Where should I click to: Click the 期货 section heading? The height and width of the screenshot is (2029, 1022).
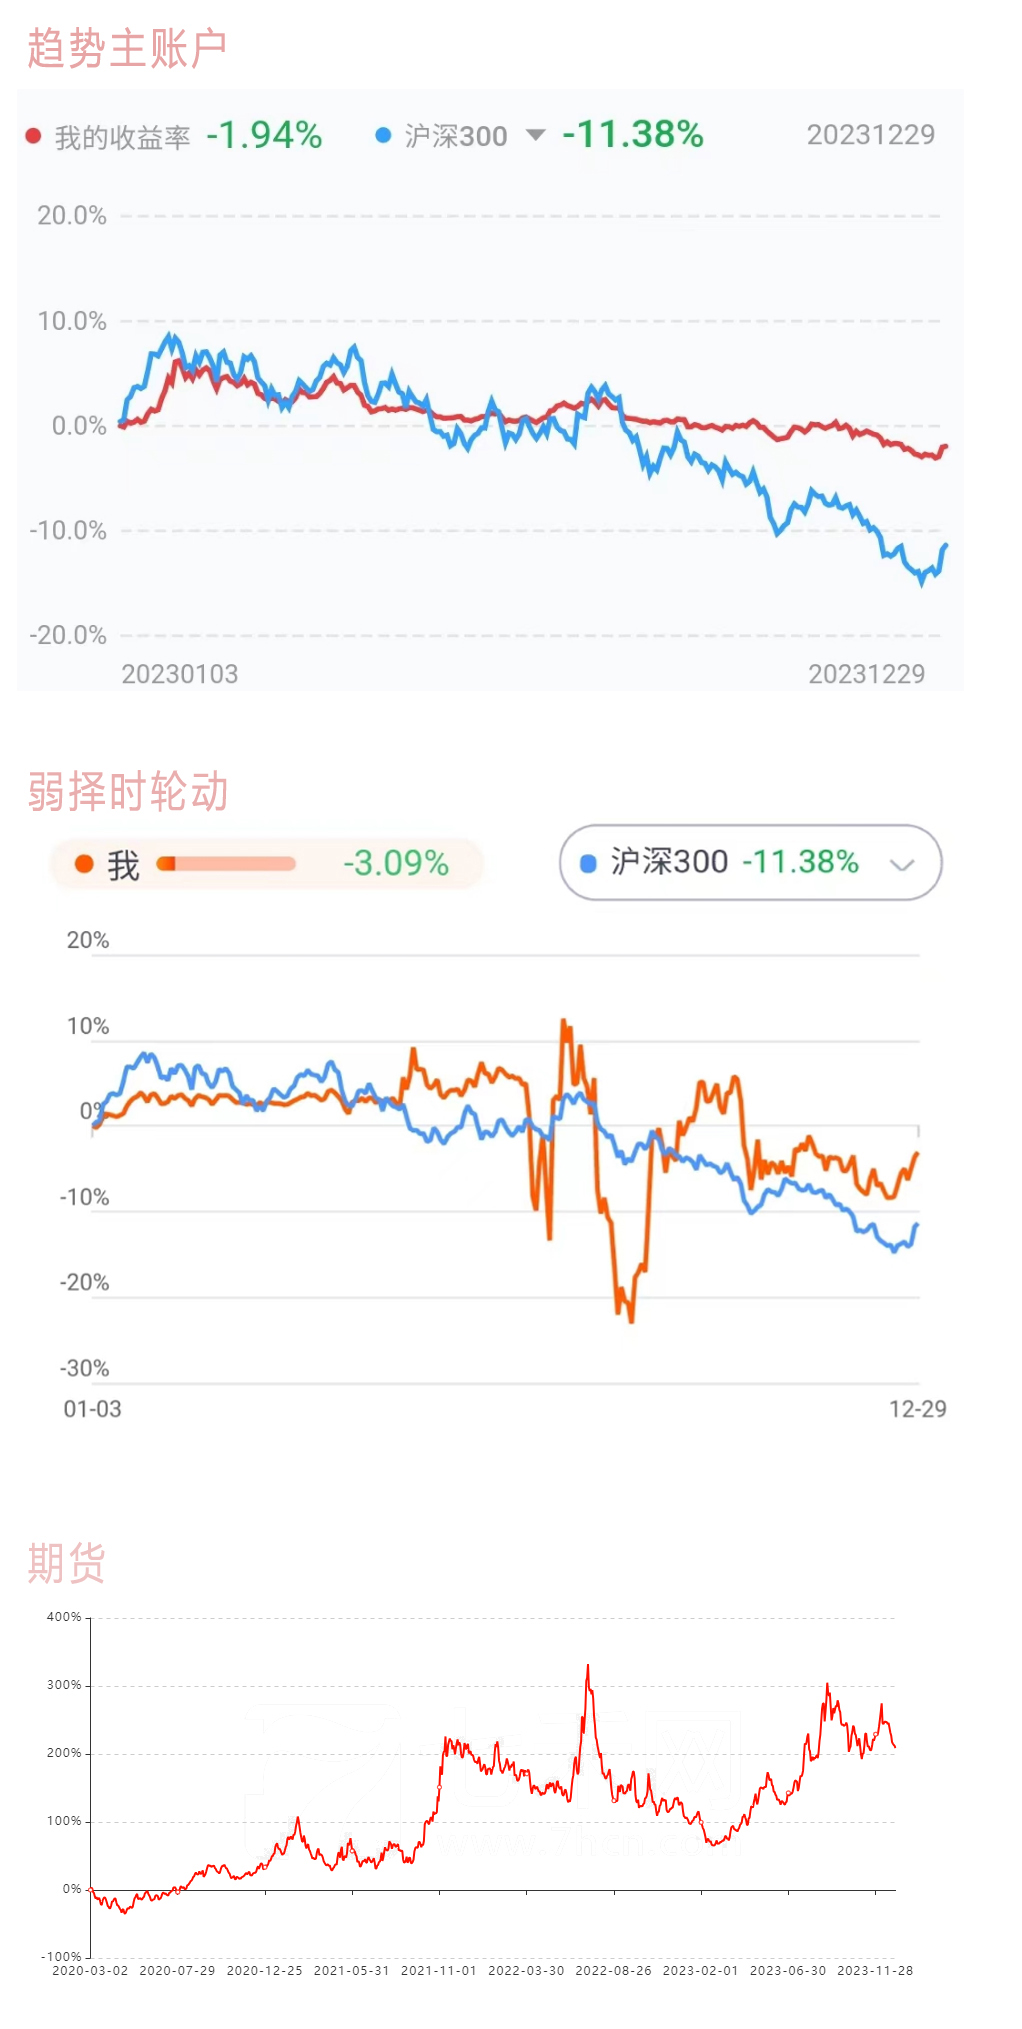[x=66, y=1563]
